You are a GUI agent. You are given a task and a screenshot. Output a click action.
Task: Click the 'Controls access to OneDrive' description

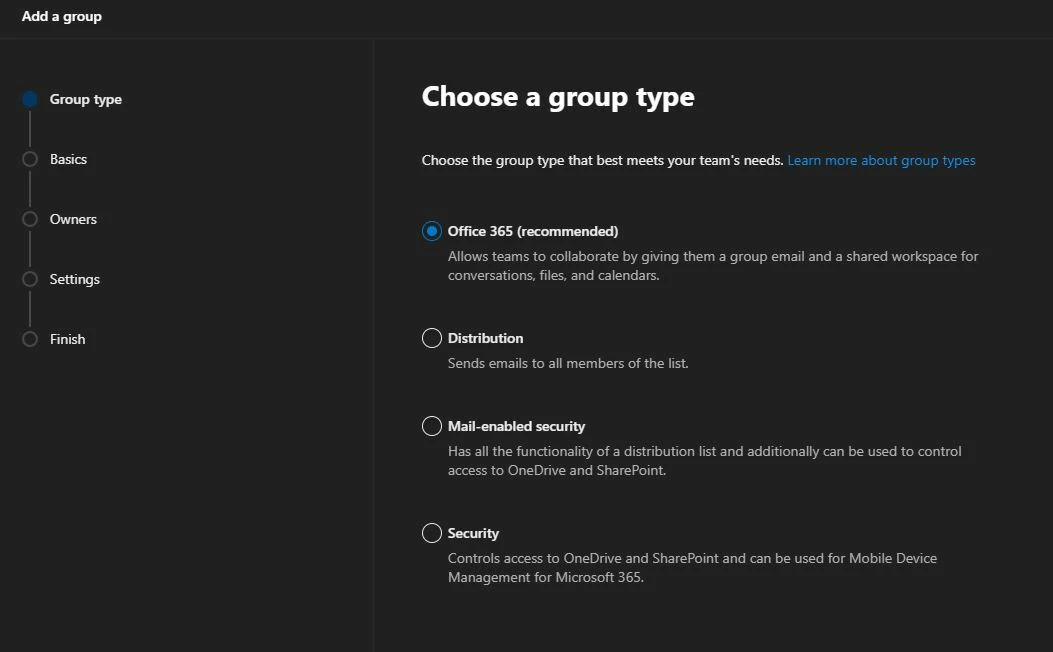click(692, 567)
